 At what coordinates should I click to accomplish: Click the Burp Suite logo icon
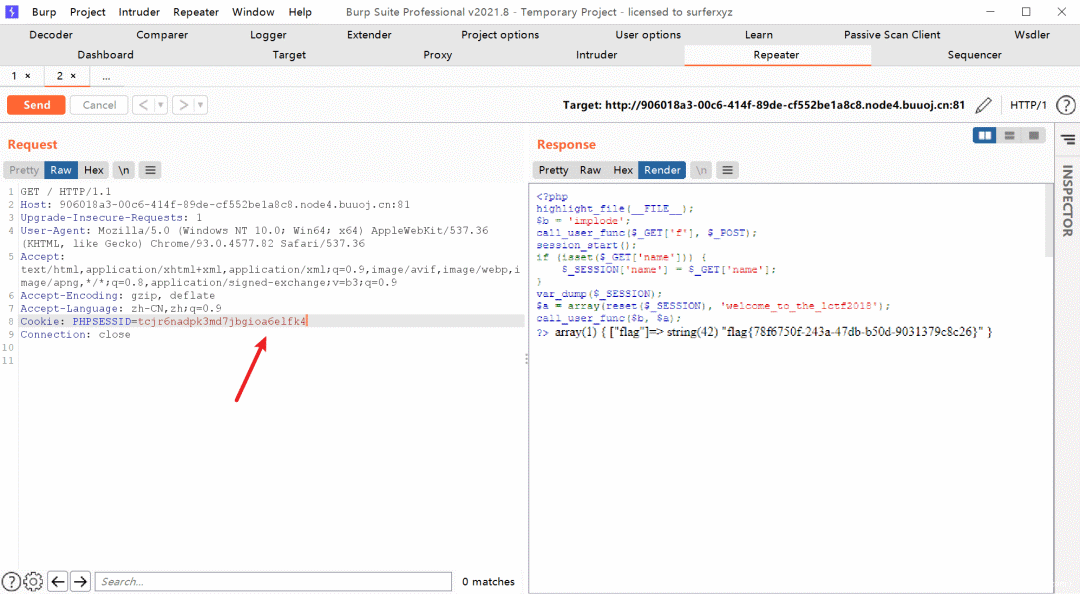tap(12, 12)
